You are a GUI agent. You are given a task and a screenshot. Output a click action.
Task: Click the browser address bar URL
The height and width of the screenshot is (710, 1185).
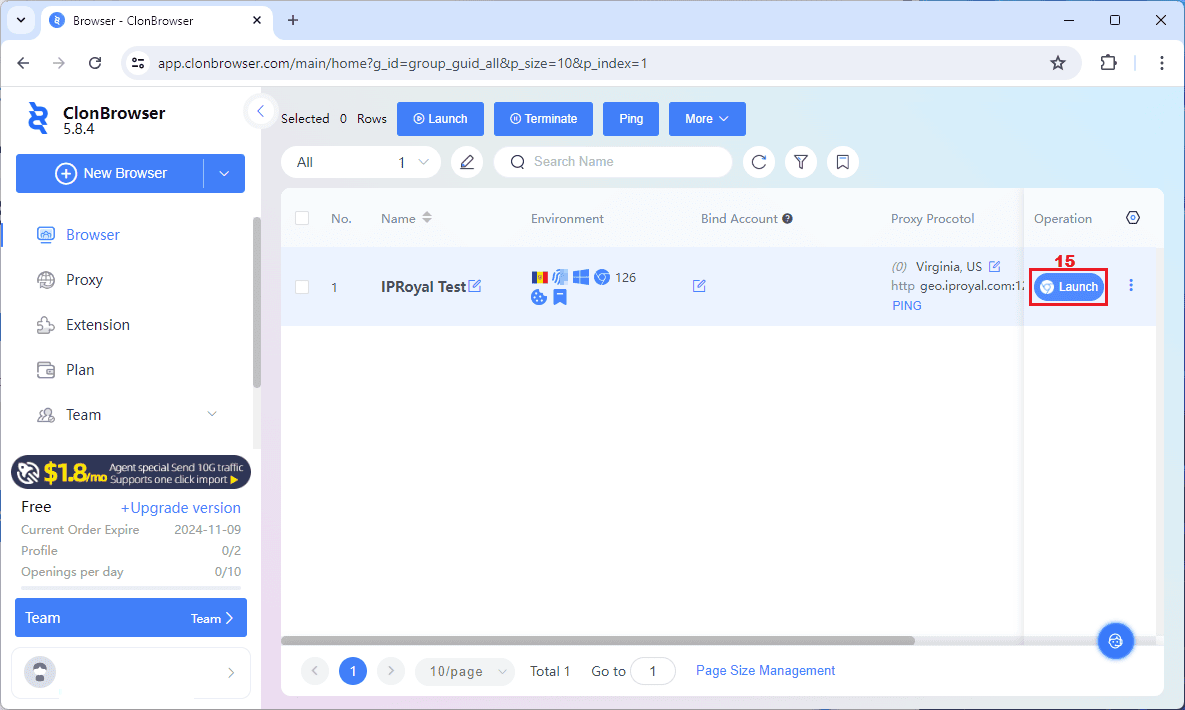402,64
